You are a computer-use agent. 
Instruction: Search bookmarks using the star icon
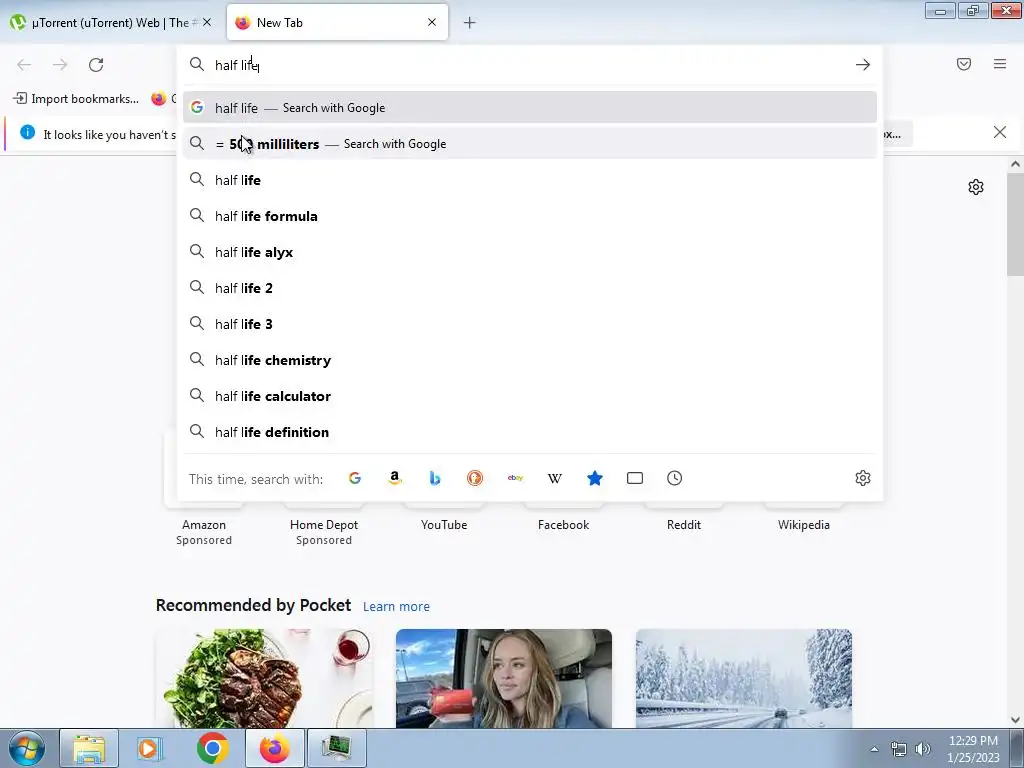(x=595, y=478)
